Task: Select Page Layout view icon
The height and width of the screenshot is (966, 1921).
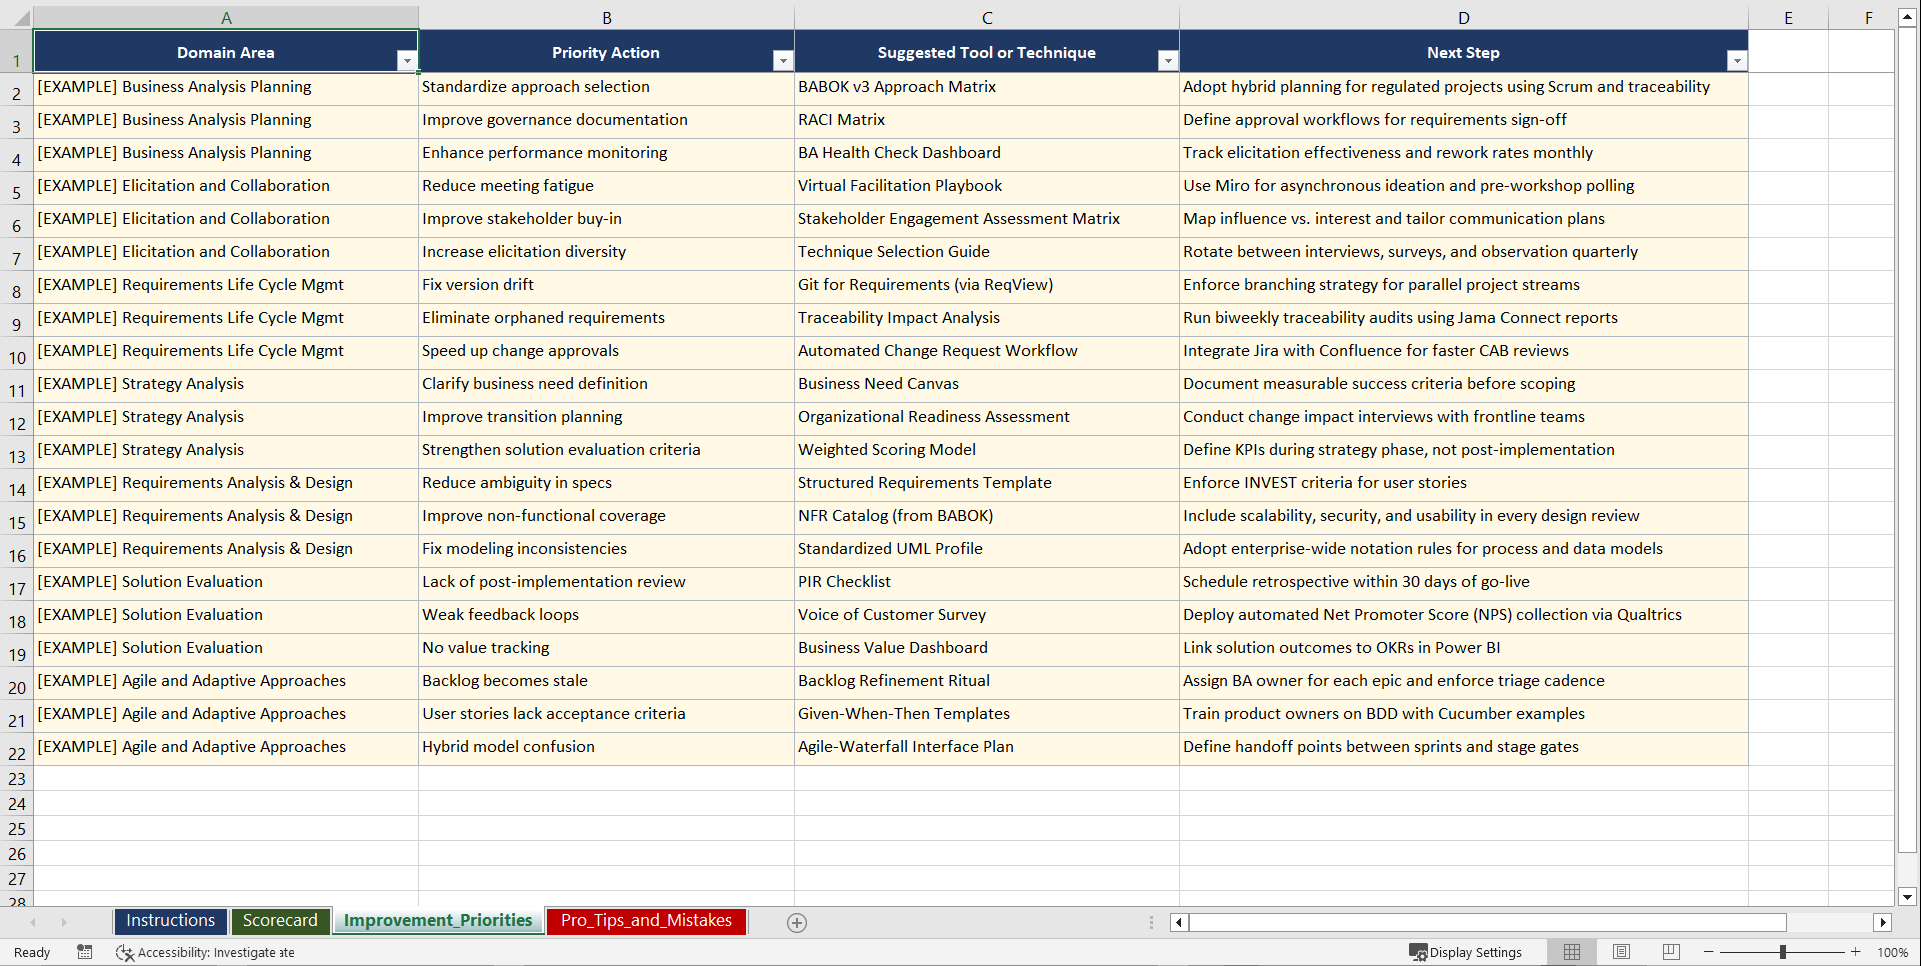Action: tap(1621, 951)
